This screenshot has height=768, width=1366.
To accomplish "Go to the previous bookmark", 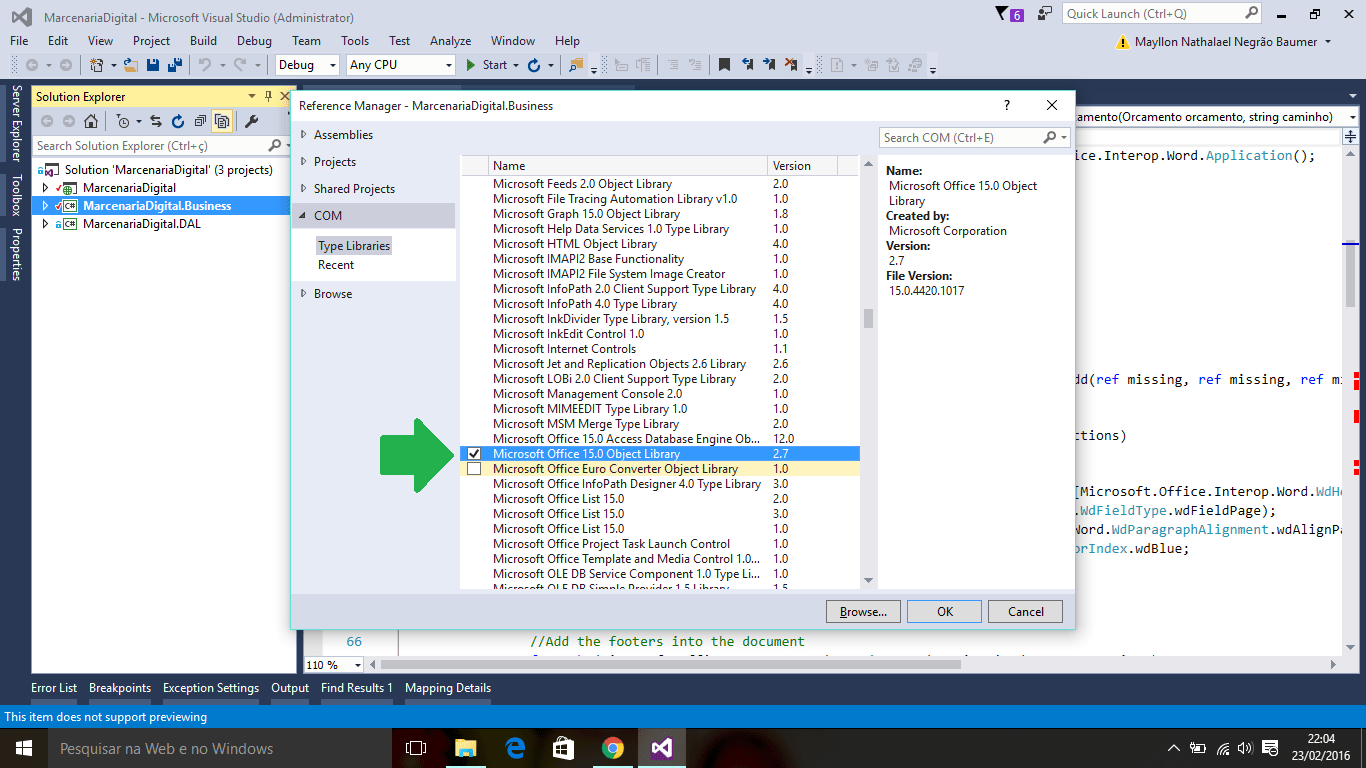I will (748, 65).
